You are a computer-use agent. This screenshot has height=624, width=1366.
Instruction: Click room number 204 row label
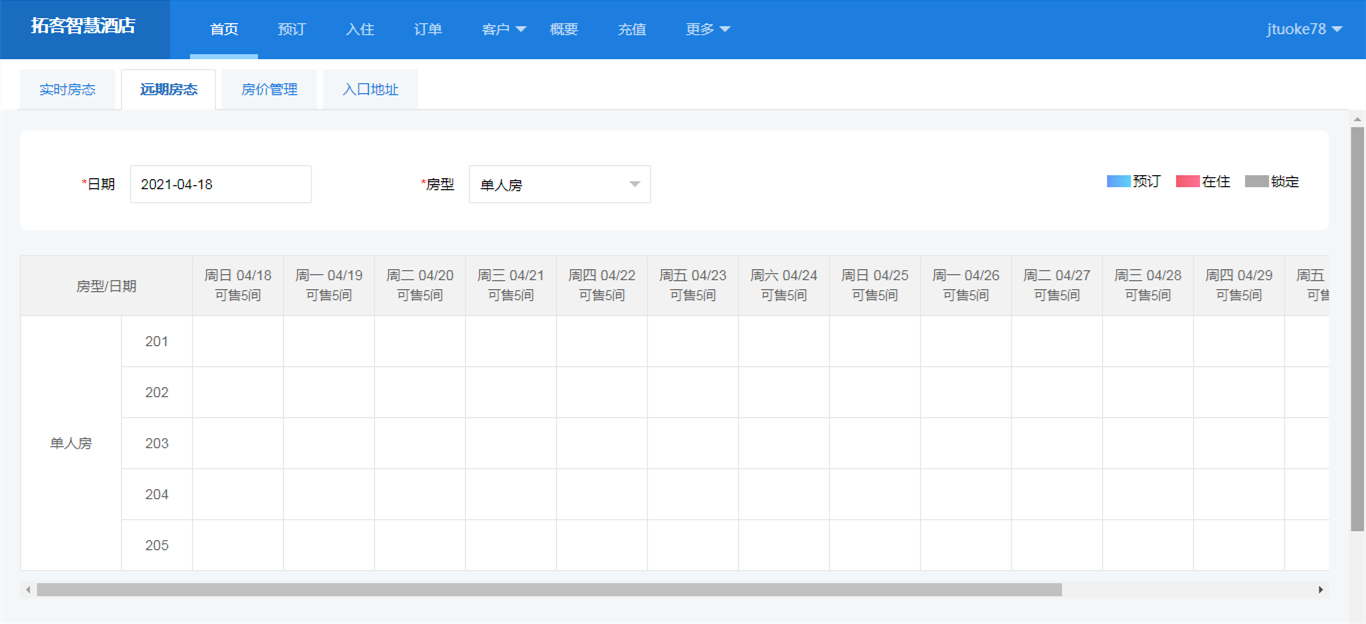point(157,494)
